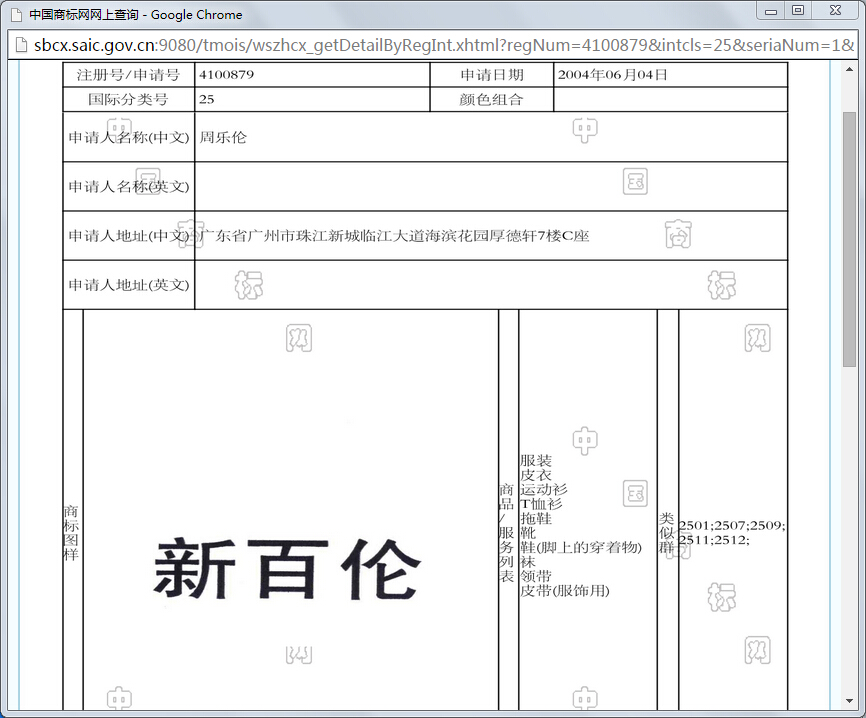The width and height of the screenshot is (866, 718).
Task: Click the goods item 服装
Action: click(x=536, y=461)
